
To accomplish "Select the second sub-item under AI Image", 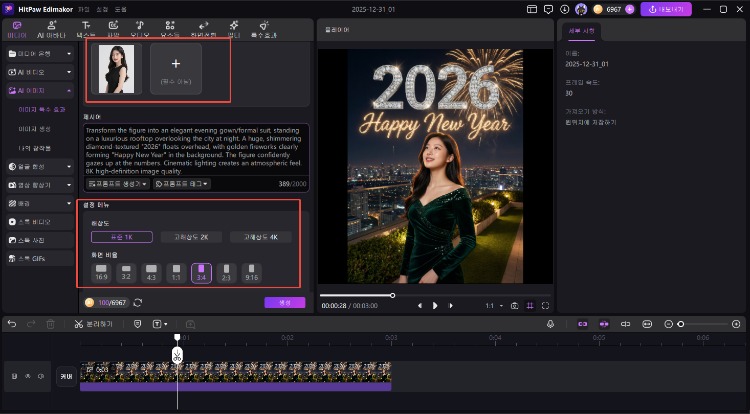I will point(34,129).
